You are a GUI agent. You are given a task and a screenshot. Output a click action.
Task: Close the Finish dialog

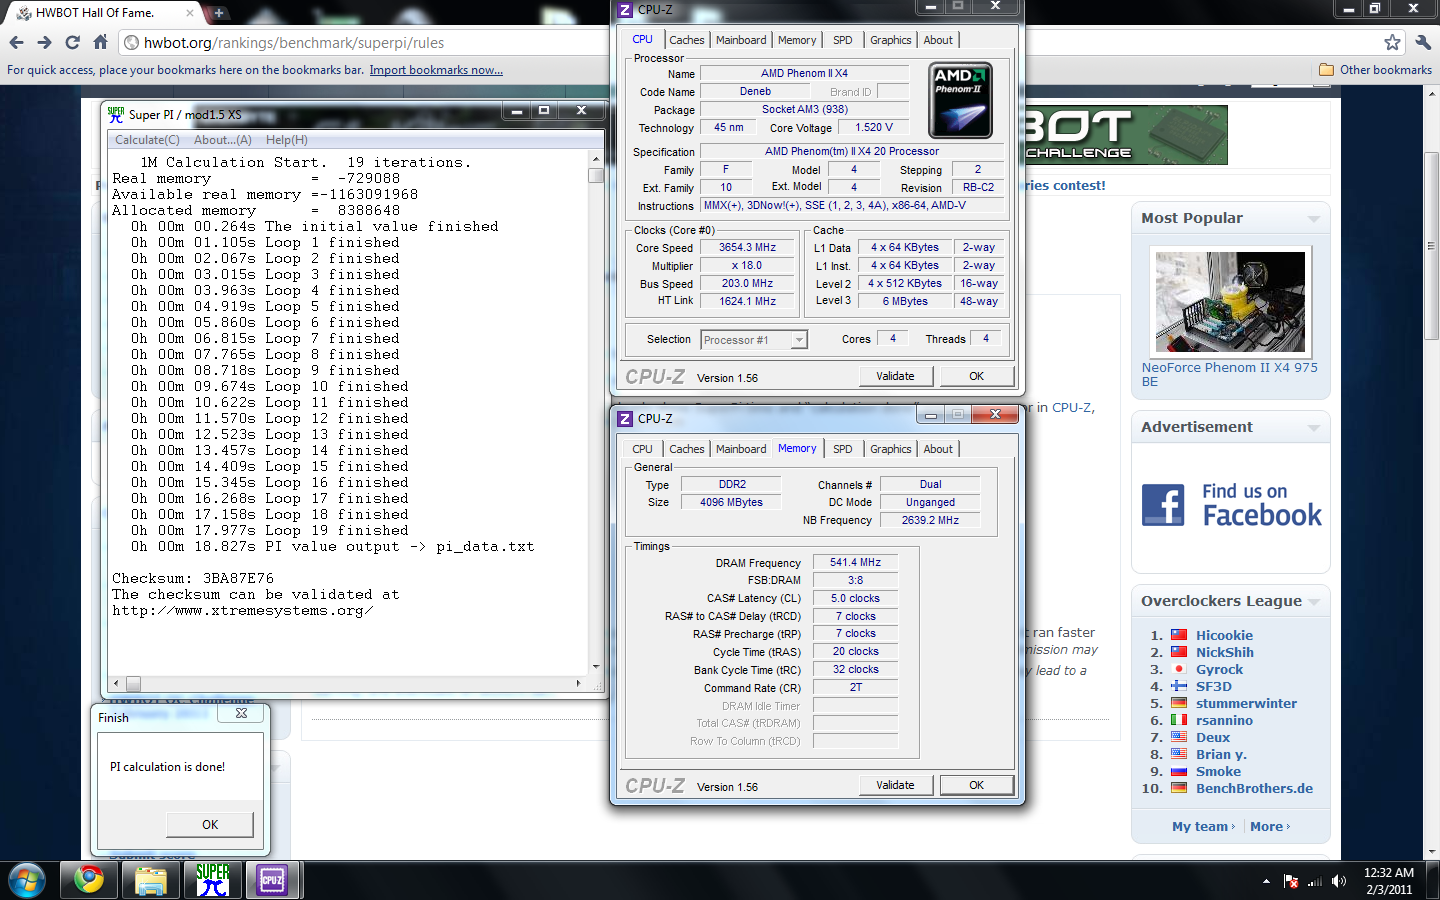[x=241, y=714]
